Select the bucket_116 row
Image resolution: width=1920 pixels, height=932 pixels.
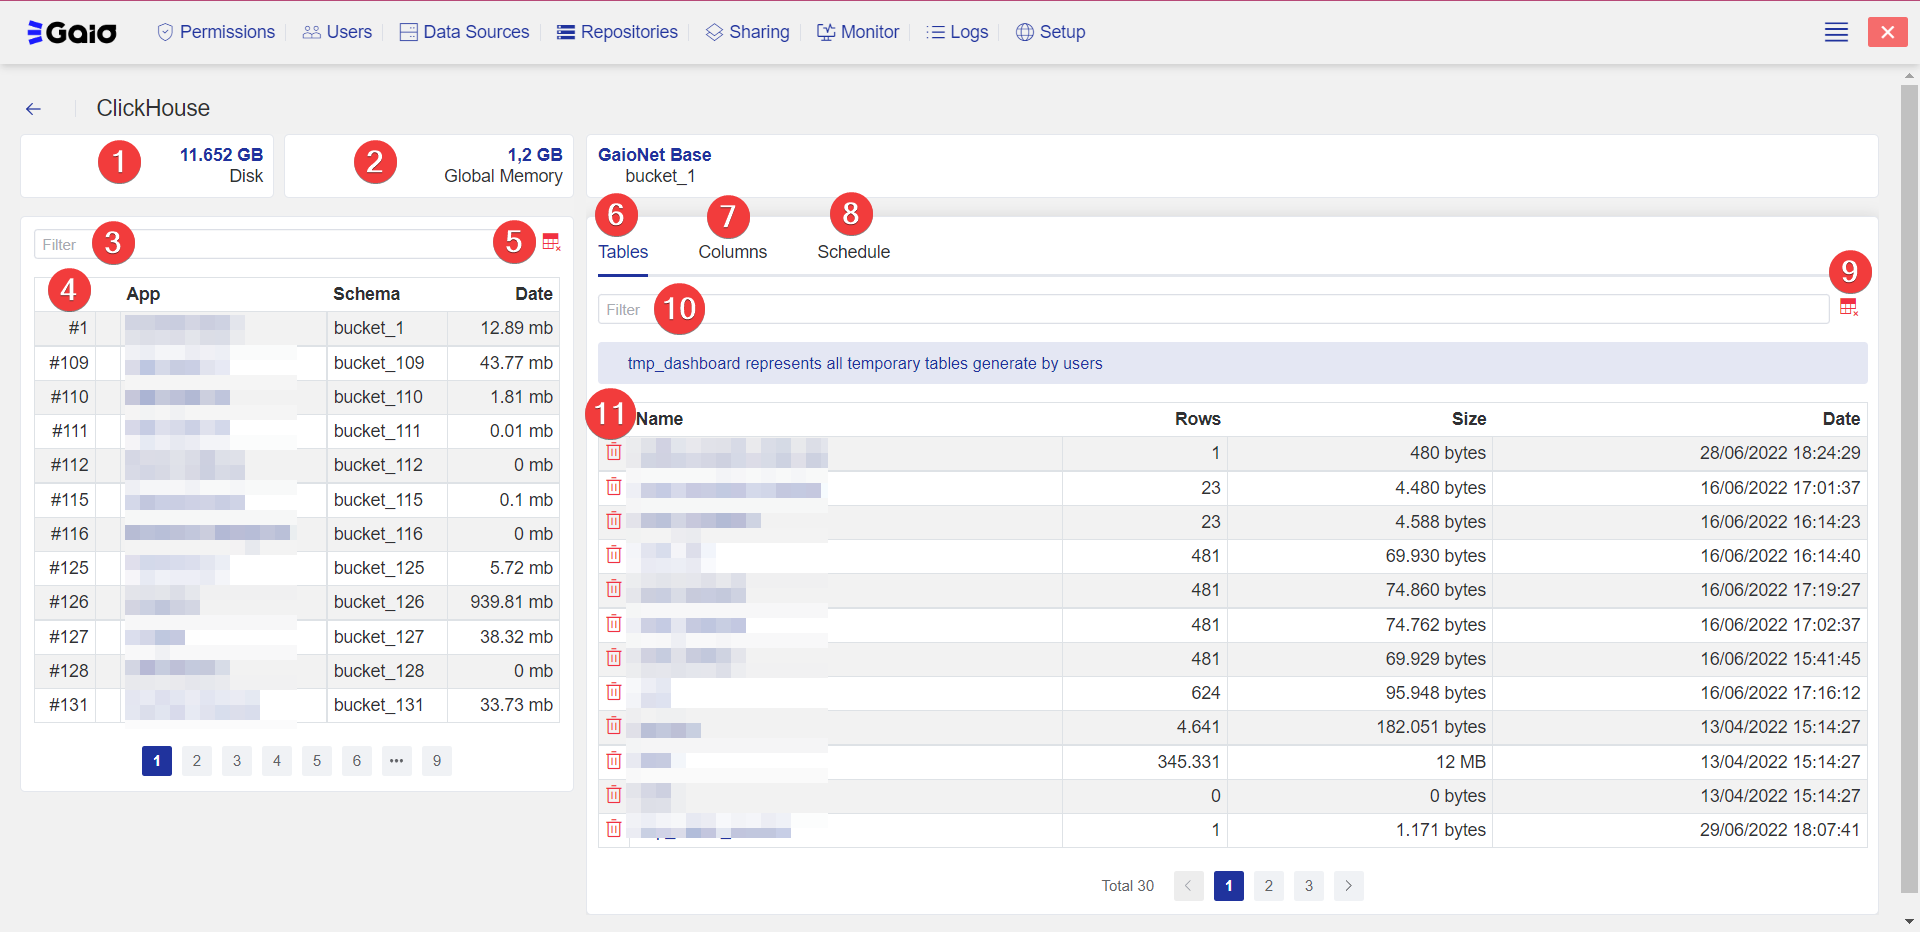click(297, 534)
